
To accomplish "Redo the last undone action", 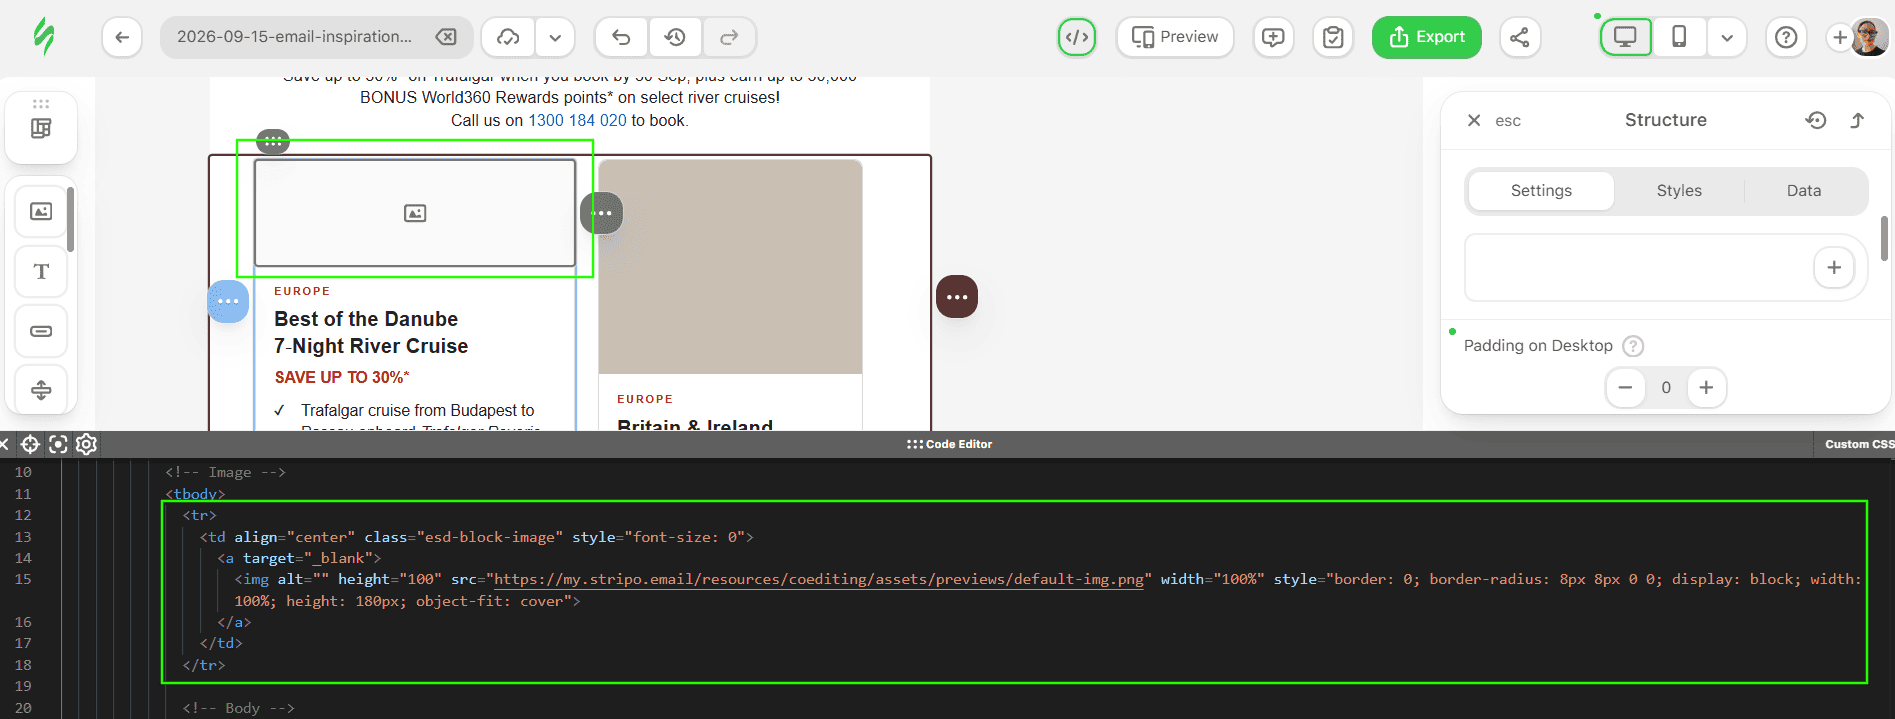I will coord(729,37).
